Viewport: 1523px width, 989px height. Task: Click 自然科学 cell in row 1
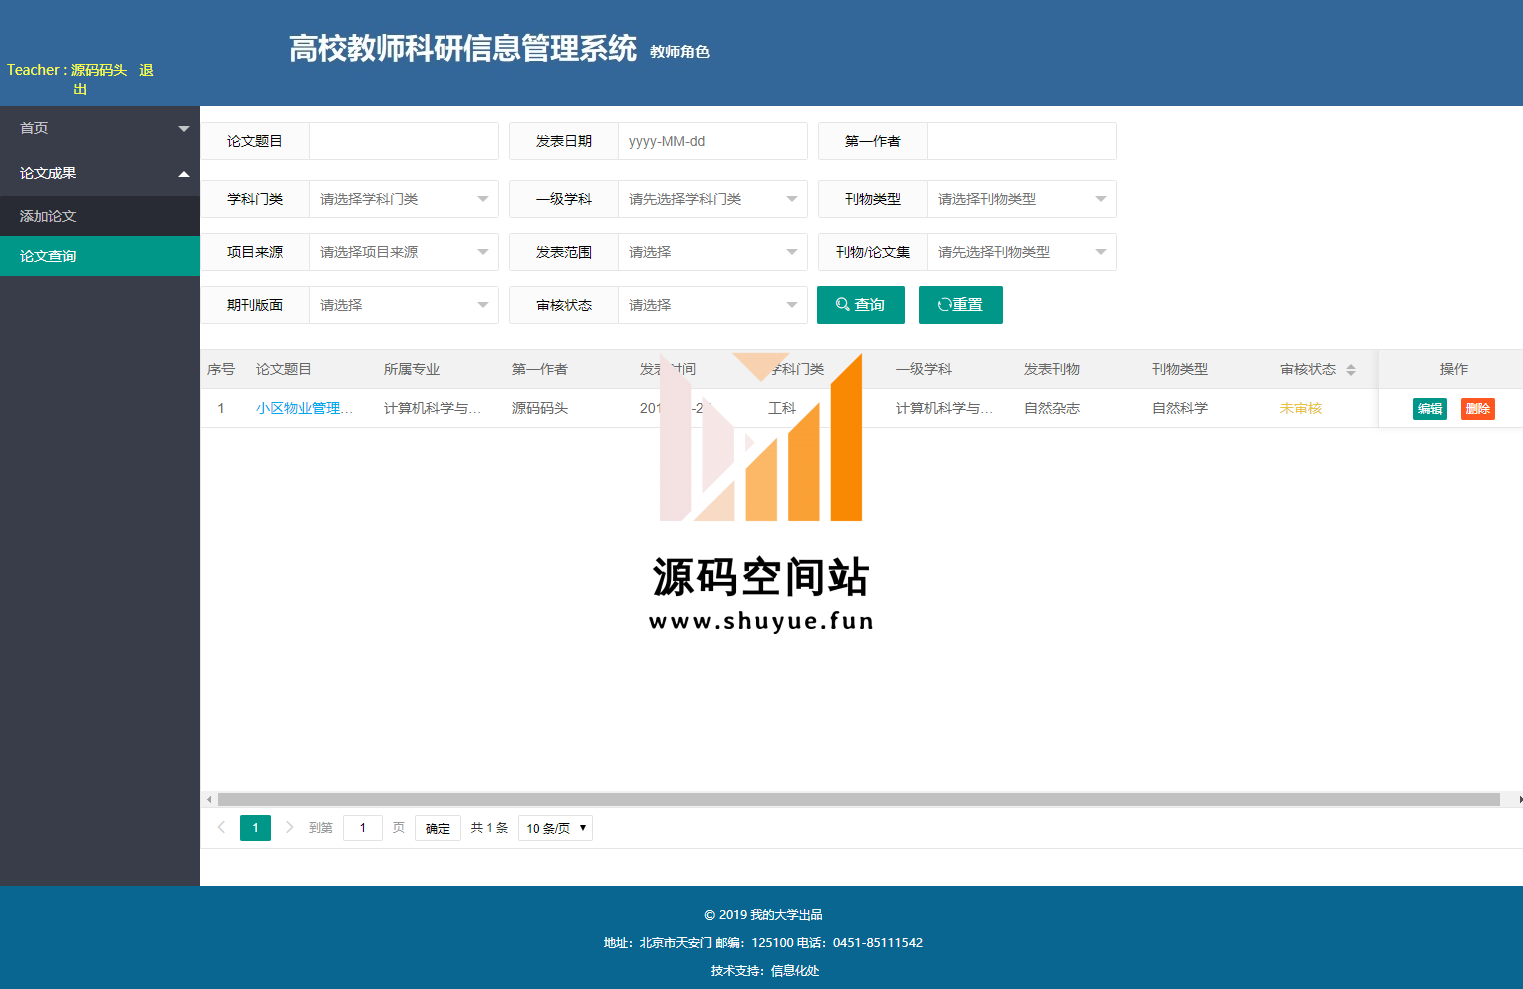[1180, 408]
